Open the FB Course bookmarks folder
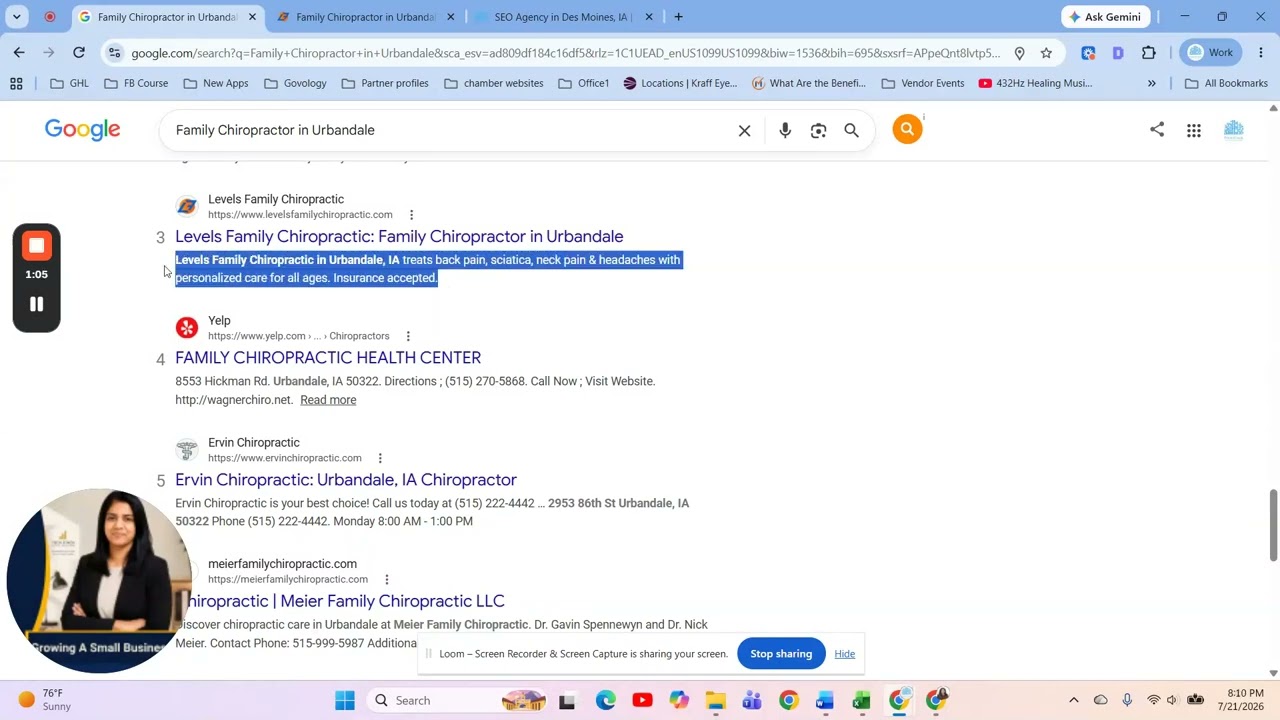 coord(136,83)
